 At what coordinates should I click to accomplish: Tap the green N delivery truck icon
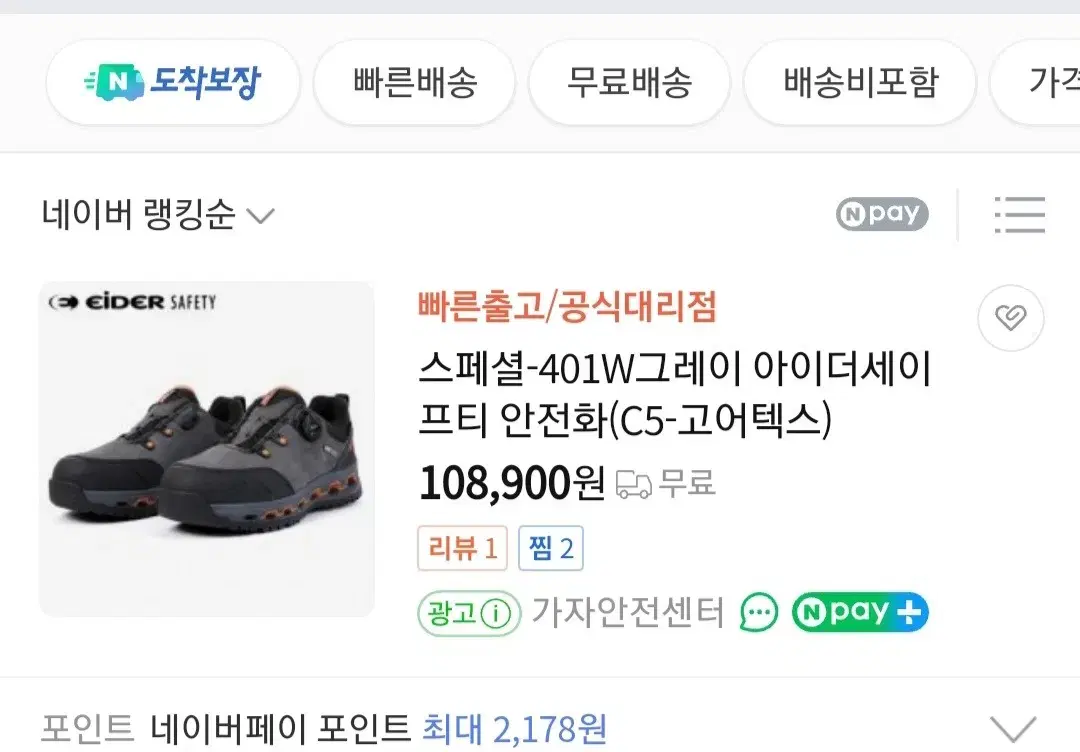[114, 83]
